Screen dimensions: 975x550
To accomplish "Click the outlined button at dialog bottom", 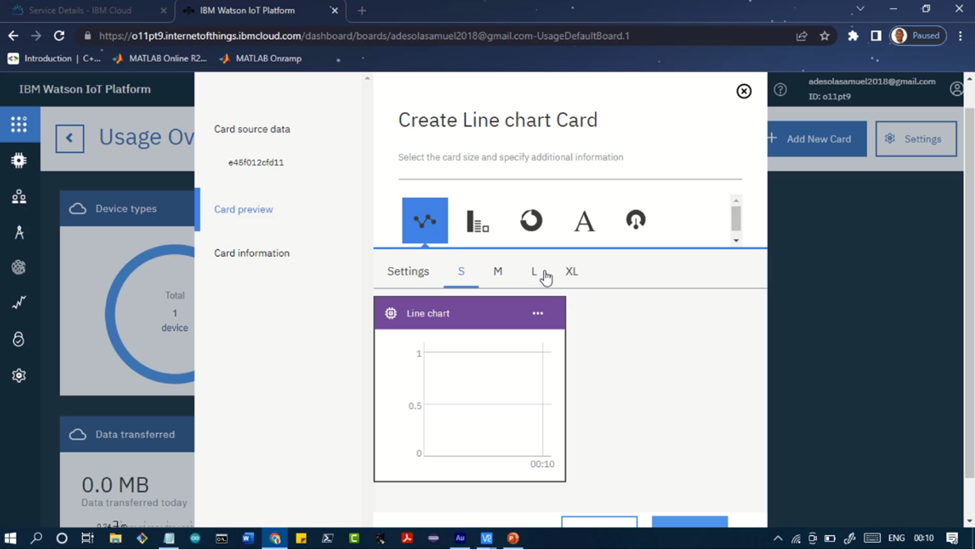I will [x=599, y=521].
